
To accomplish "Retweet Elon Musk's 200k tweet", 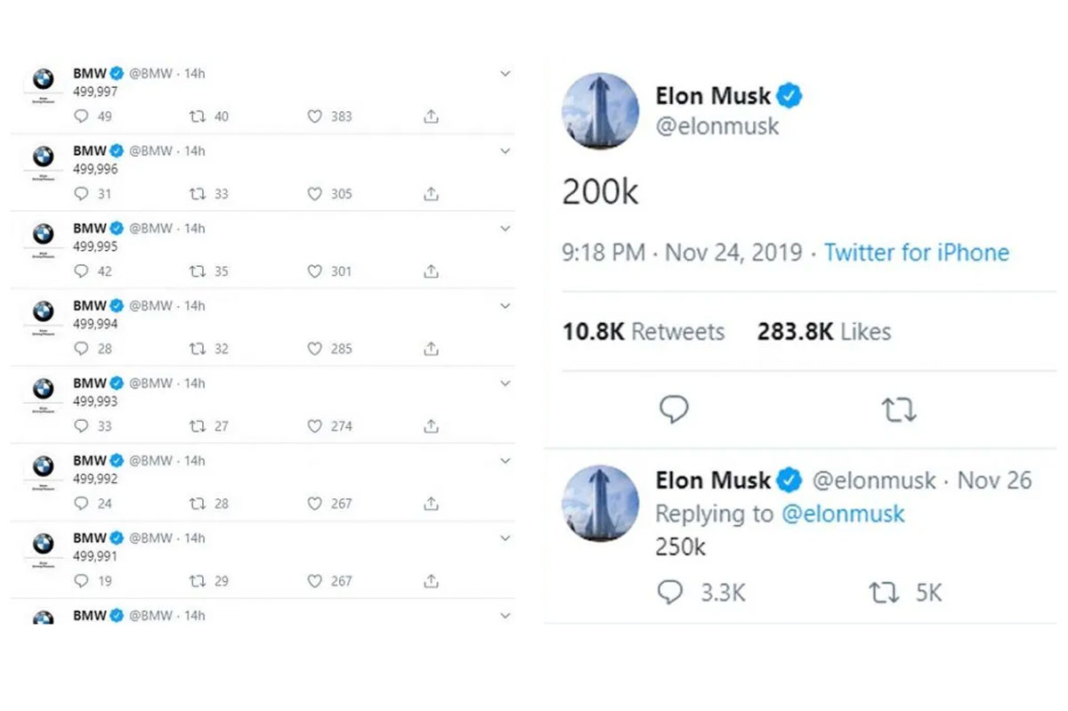I will pyautogui.click(x=898, y=409).
